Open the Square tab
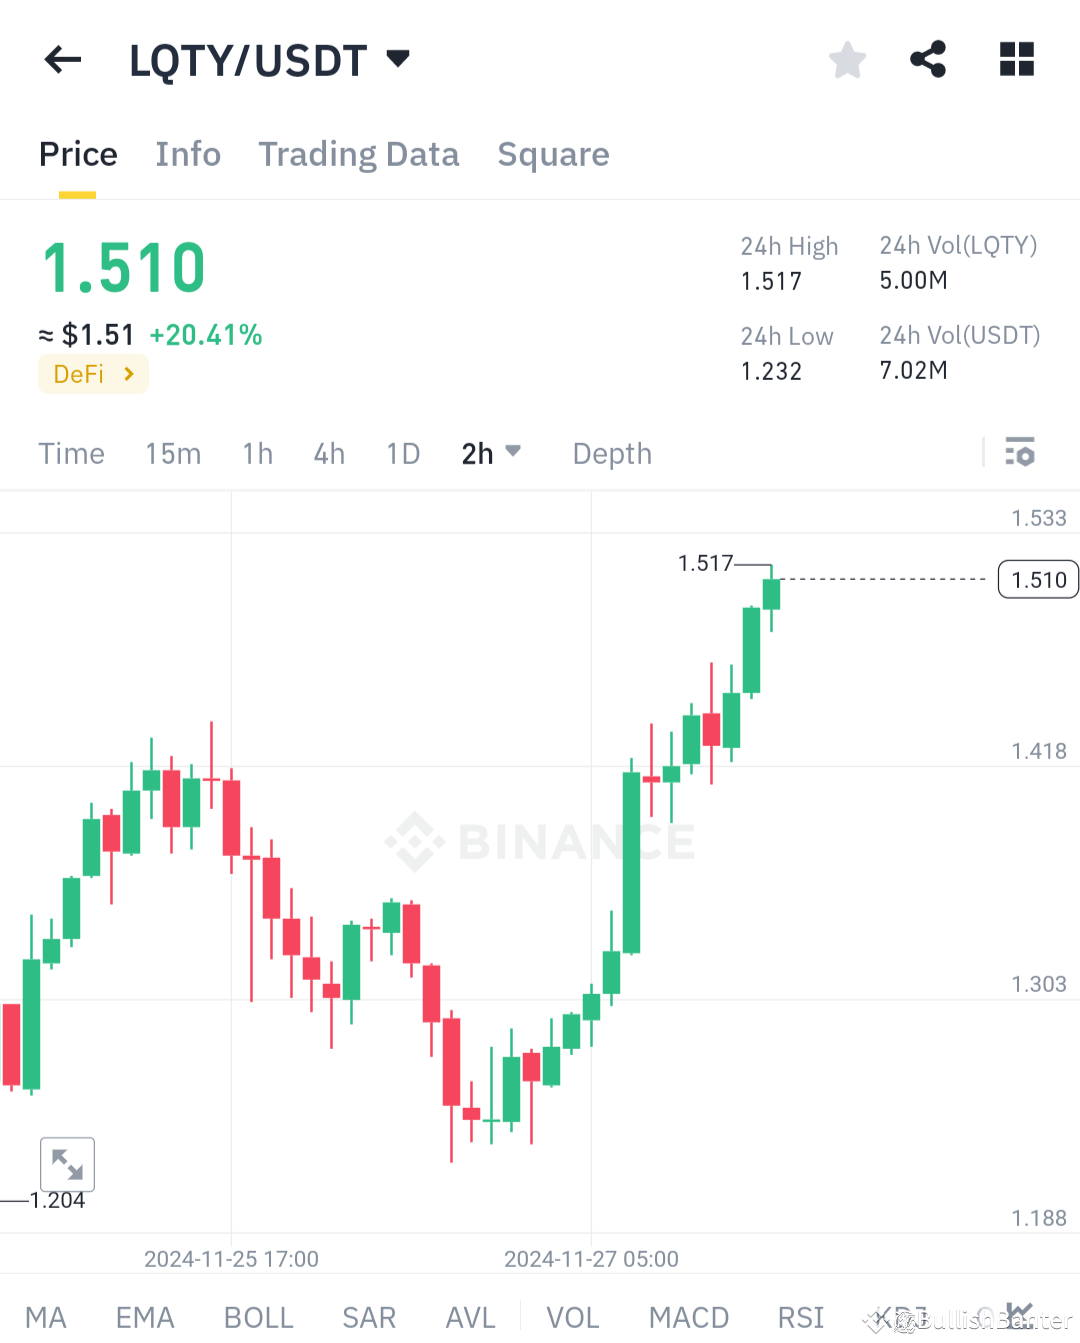Viewport: 1080px width, 1343px height. (x=553, y=155)
